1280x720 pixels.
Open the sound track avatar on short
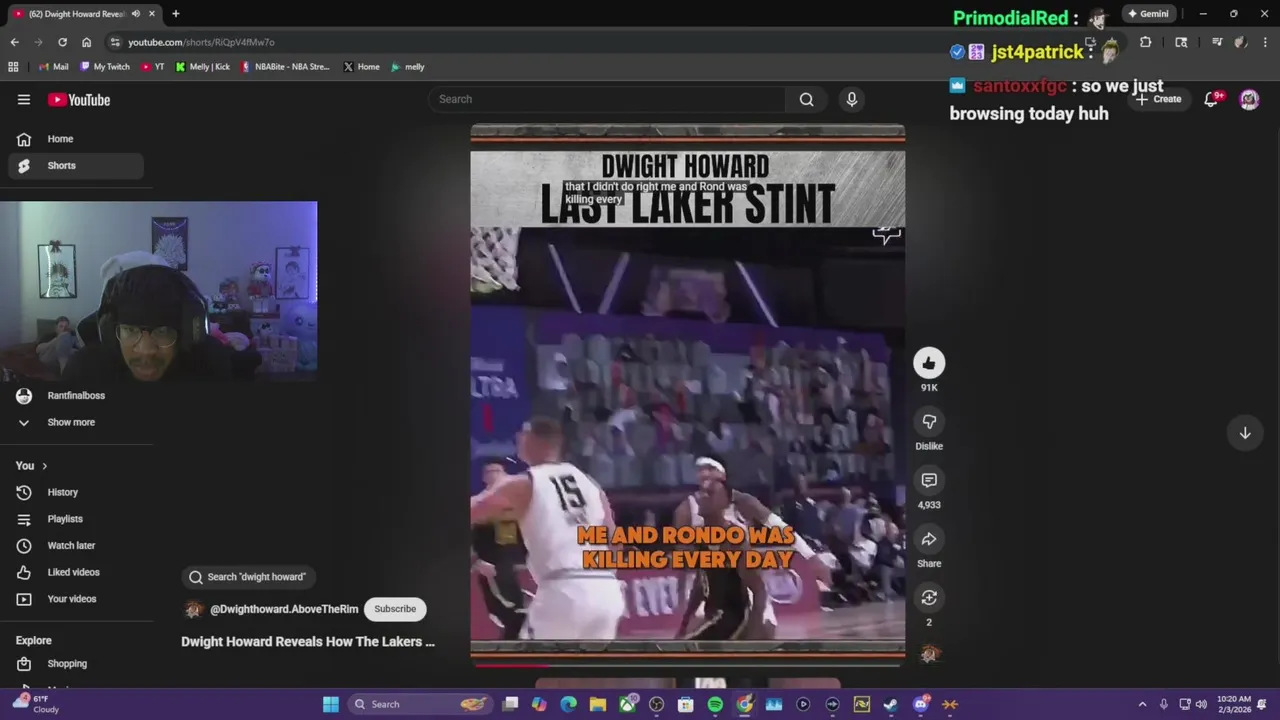929,654
